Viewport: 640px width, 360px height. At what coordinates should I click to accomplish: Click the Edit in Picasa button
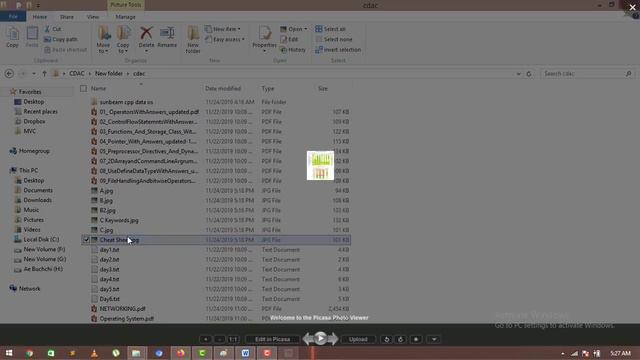click(x=272, y=339)
